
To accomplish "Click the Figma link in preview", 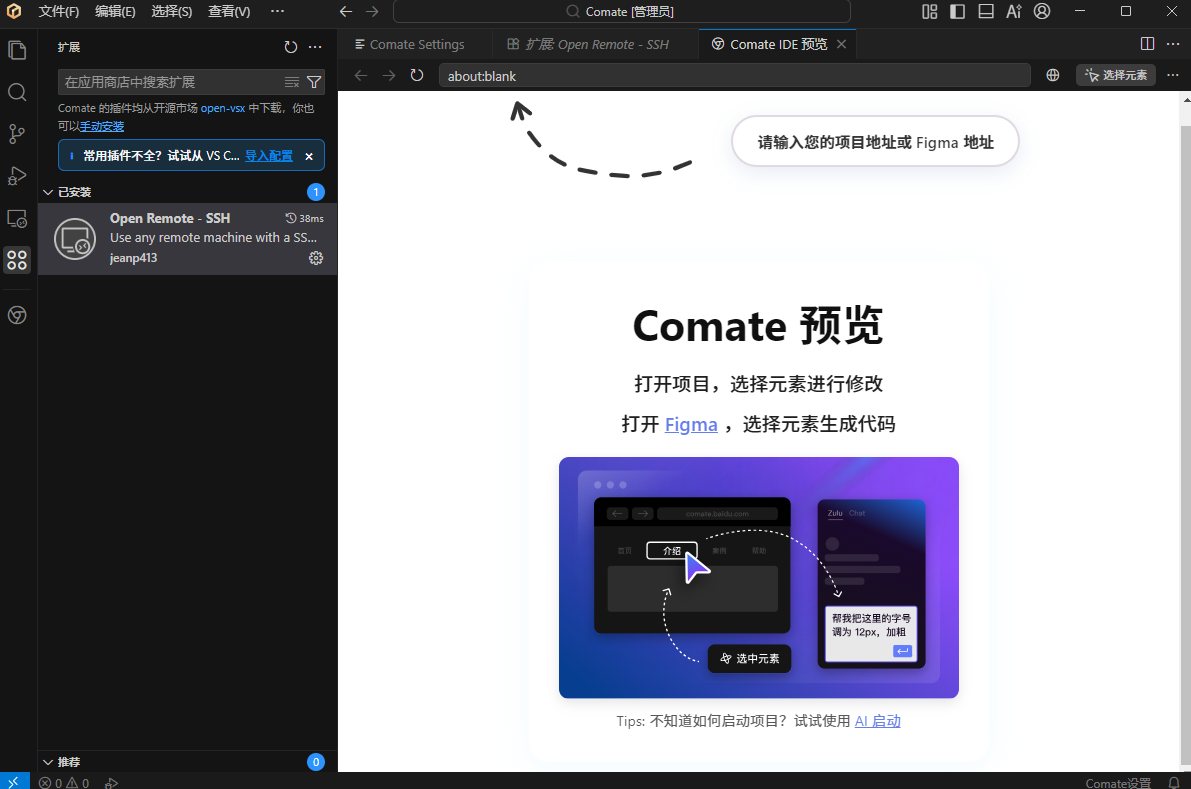I will point(691,424).
